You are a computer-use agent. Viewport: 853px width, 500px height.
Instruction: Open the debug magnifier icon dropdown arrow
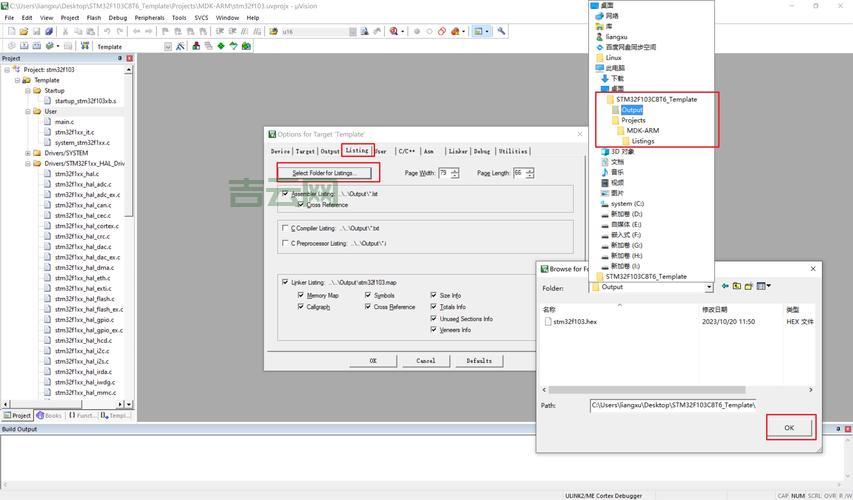point(403,32)
